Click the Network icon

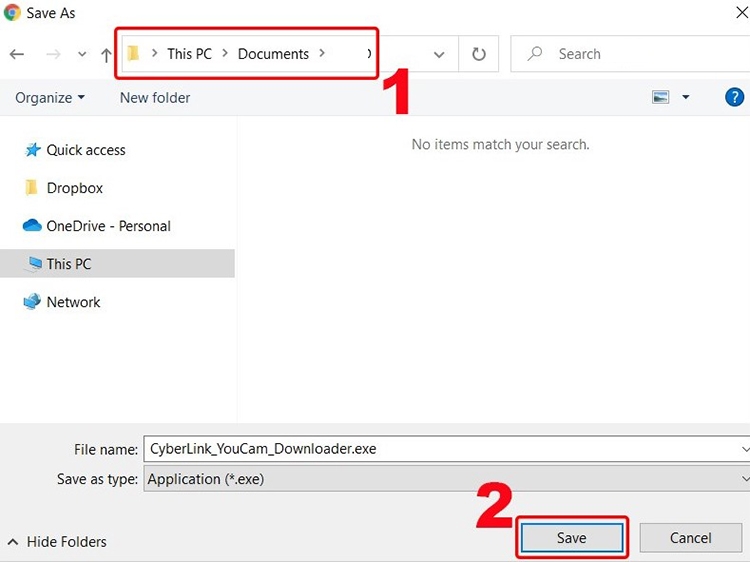click(x=32, y=301)
